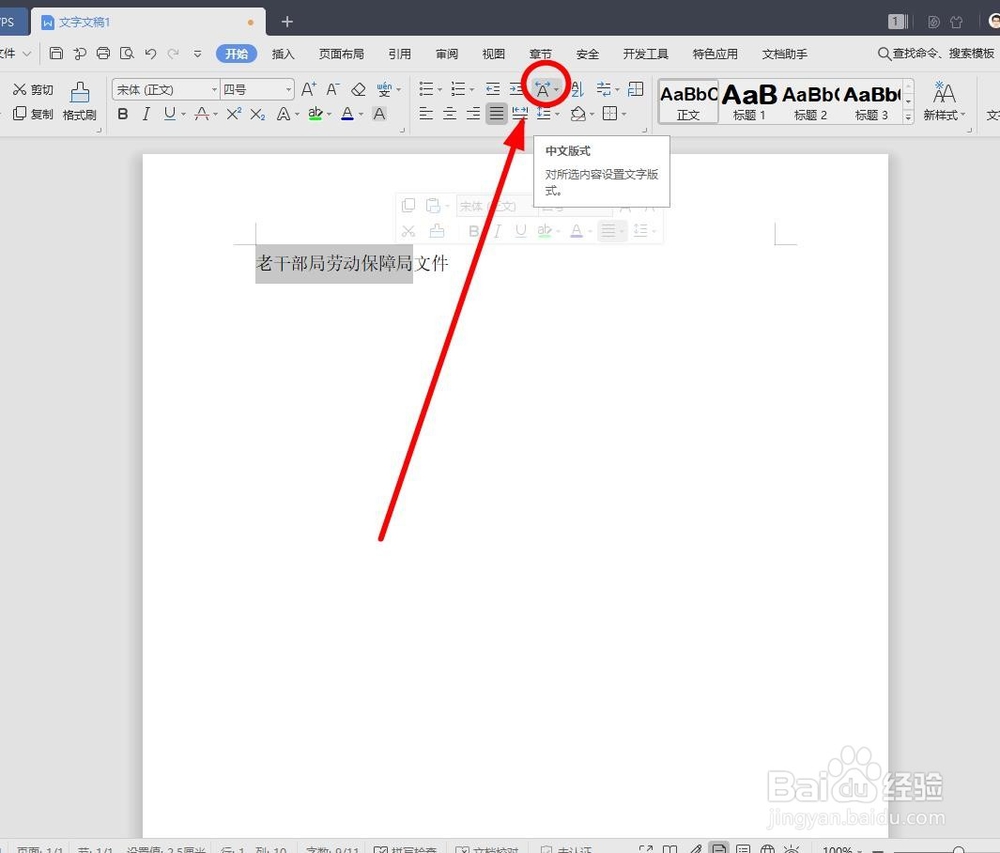This screenshot has width=1000, height=853.
Task: Click the eraser clear formatting icon
Action: pos(358,89)
